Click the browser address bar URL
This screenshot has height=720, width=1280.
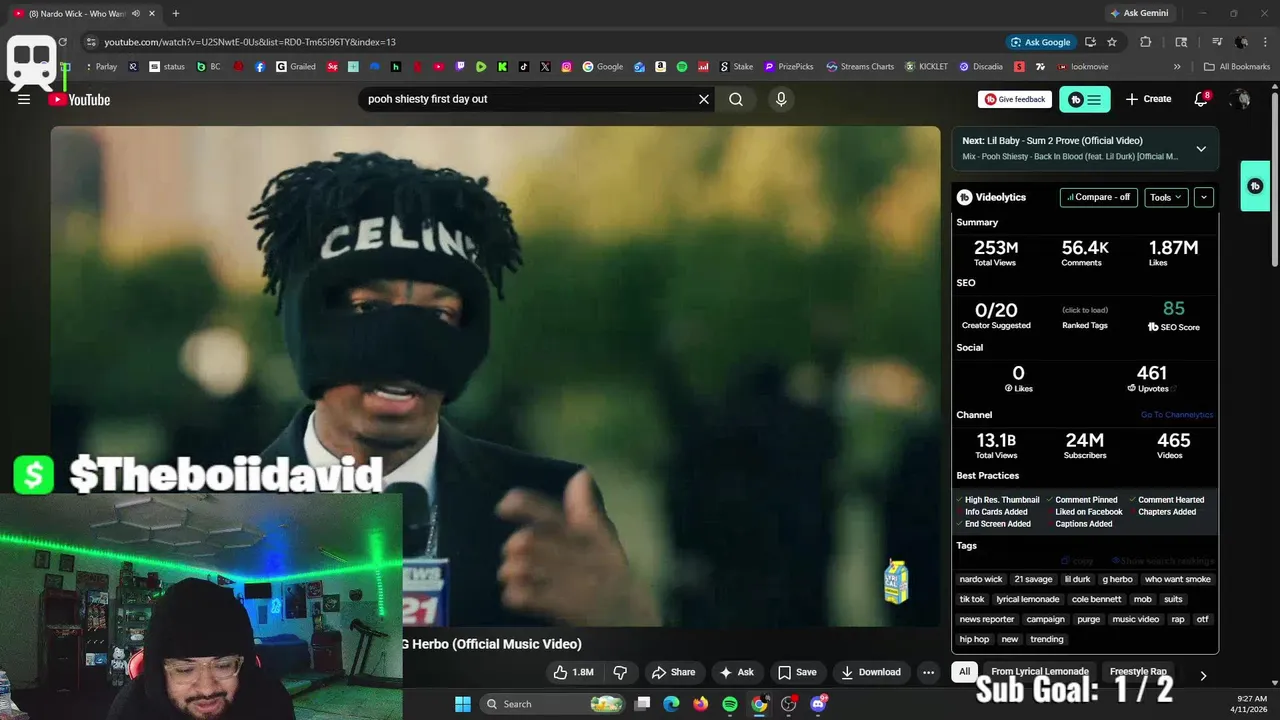[250, 42]
